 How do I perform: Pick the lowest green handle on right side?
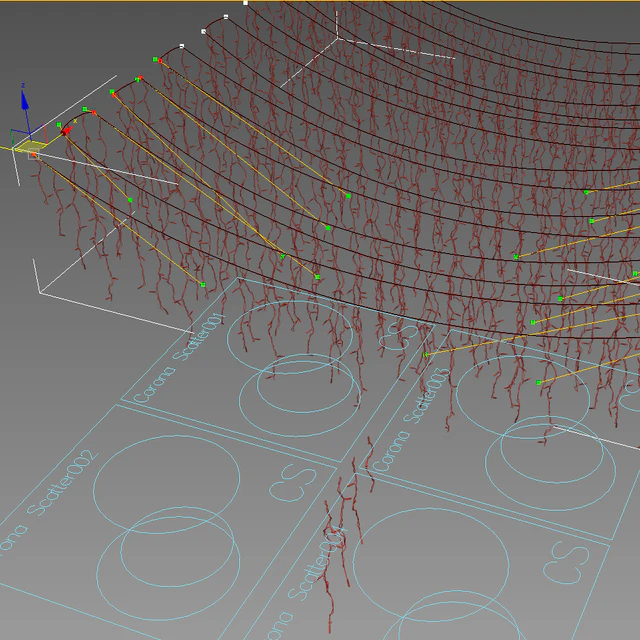click(539, 382)
